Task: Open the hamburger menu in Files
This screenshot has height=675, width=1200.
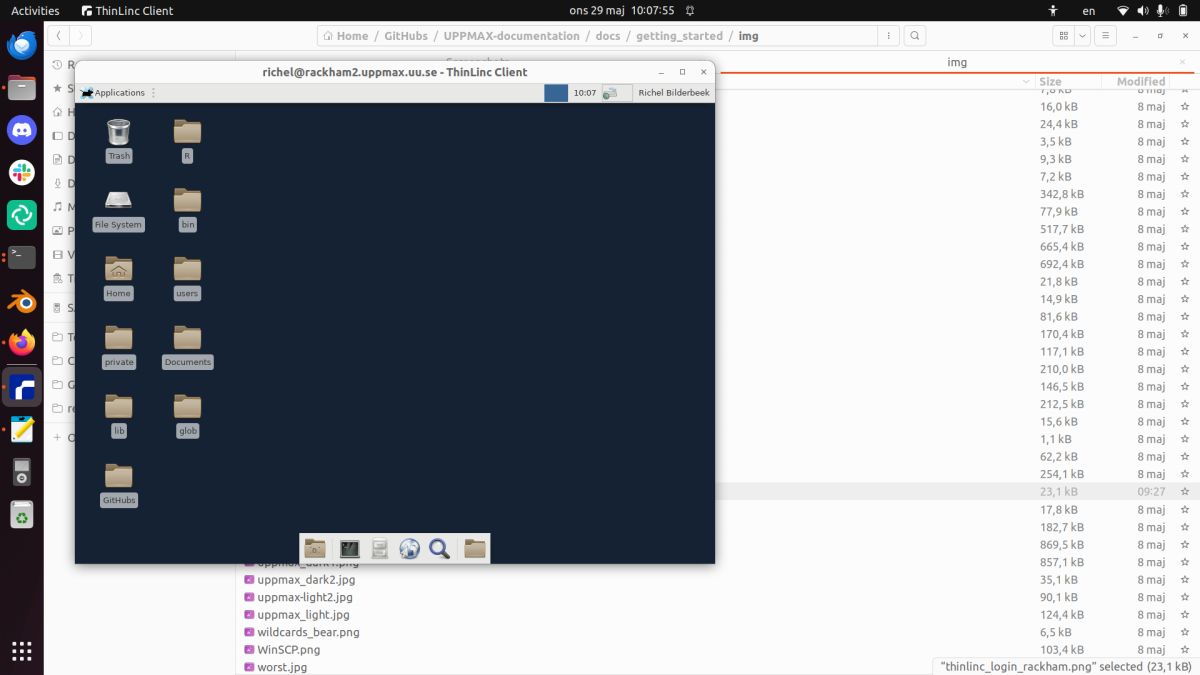Action: [x=1105, y=36]
